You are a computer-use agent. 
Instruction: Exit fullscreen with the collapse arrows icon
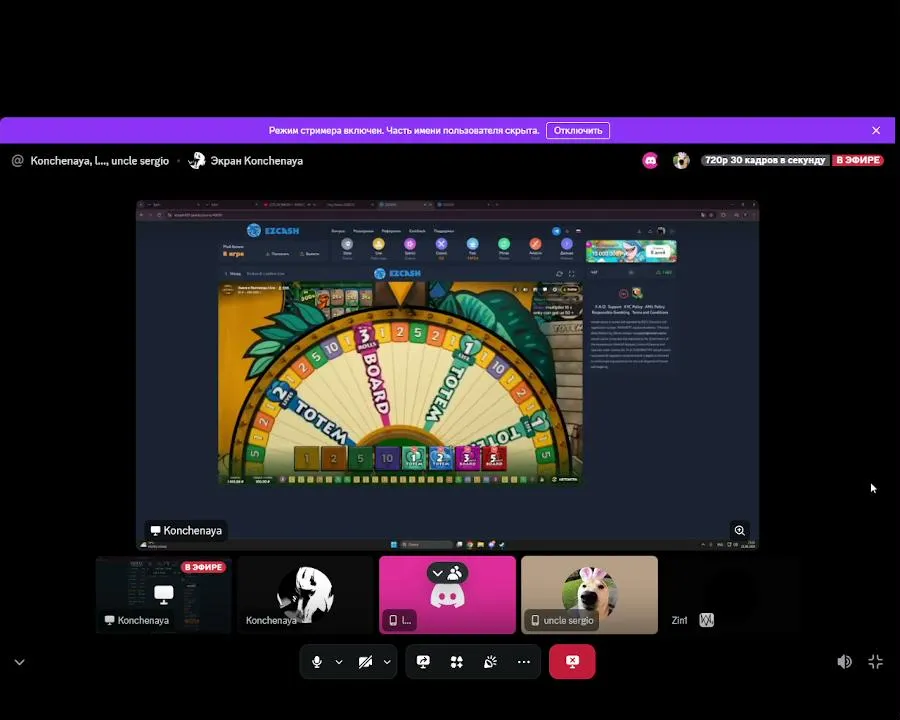pos(875,662)
